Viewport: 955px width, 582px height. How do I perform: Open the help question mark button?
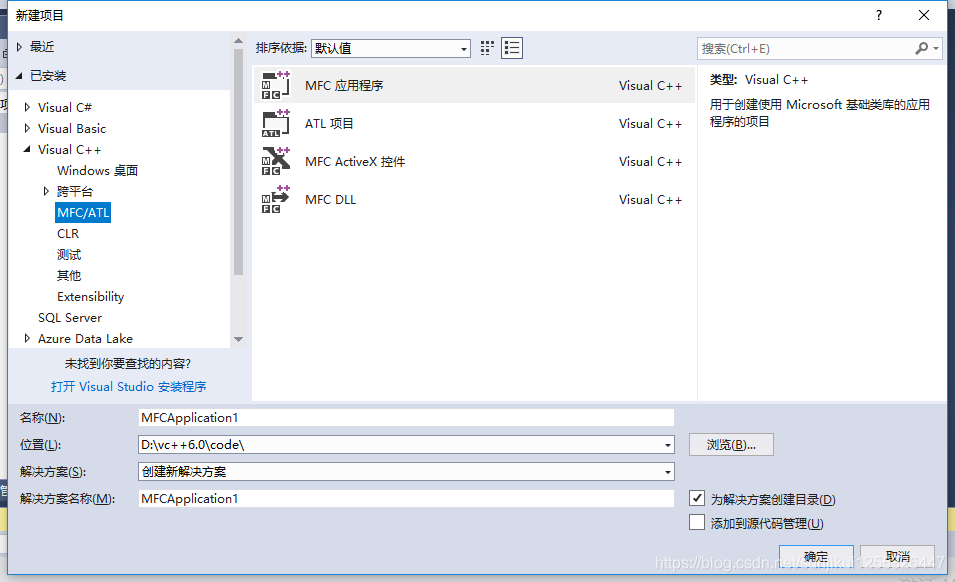(879, 15)
